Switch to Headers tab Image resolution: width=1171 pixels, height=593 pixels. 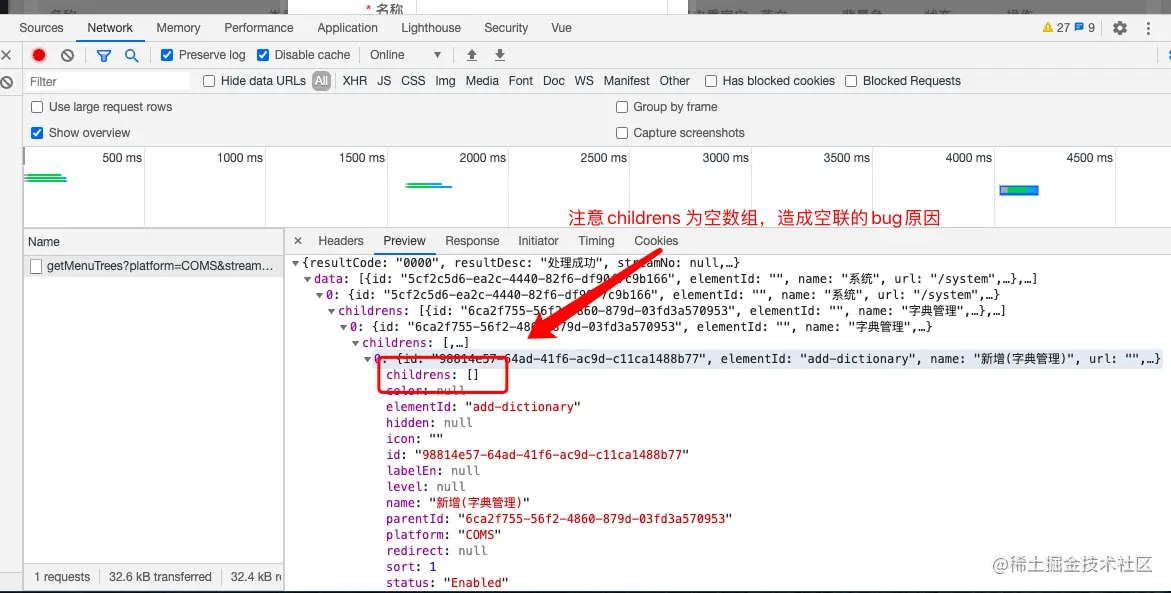pyautogui.click(x=341, y=240)
